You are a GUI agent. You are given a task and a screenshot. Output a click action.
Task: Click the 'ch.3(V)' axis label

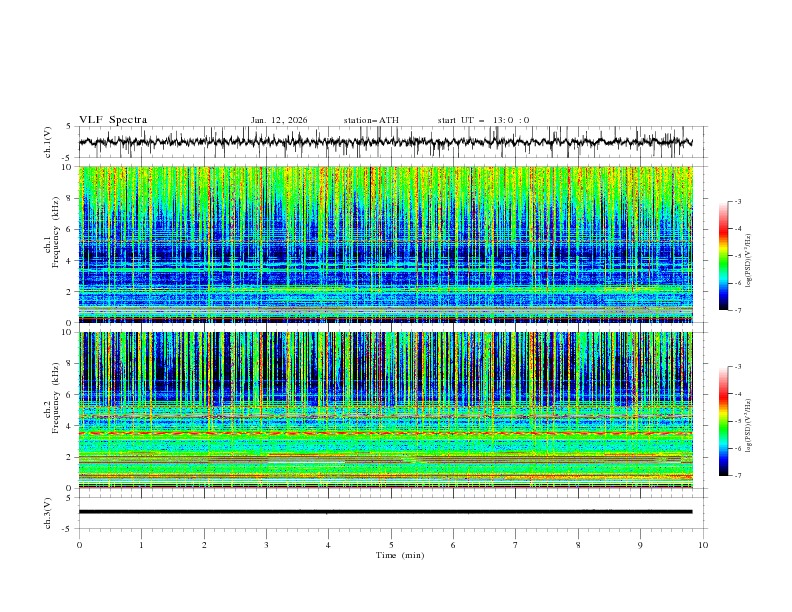click(48, 513)
